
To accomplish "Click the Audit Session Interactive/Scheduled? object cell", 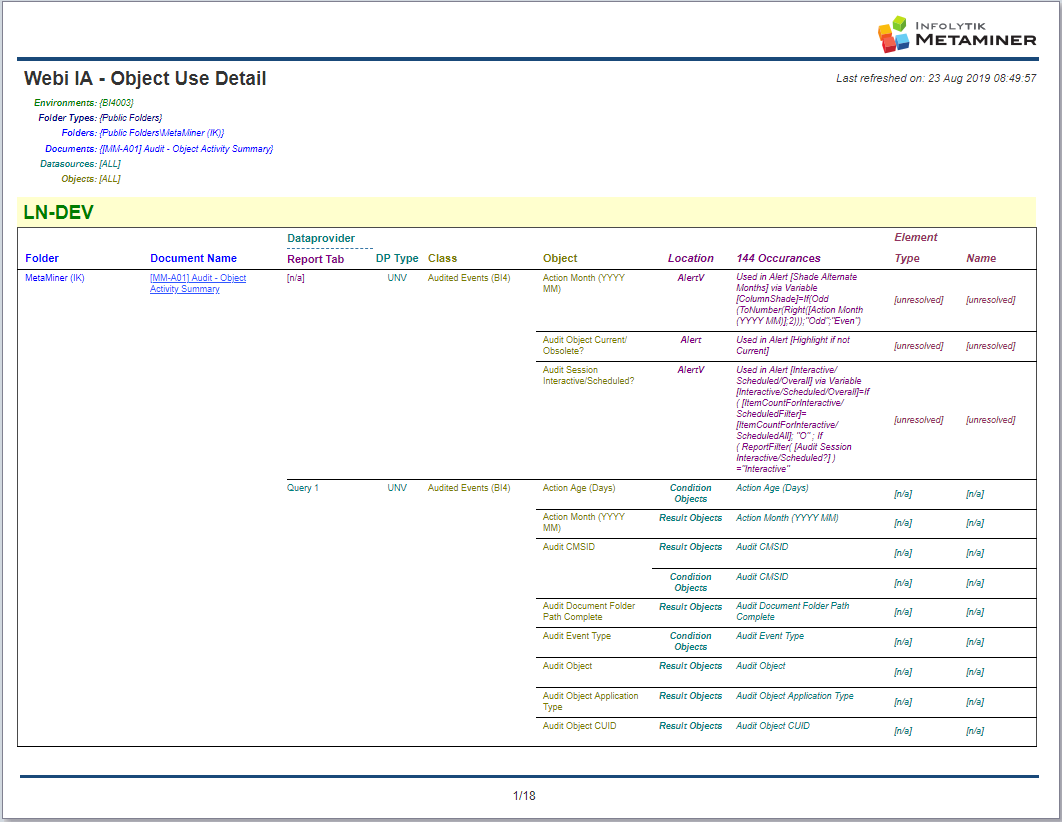I will [x=589, y=375].
